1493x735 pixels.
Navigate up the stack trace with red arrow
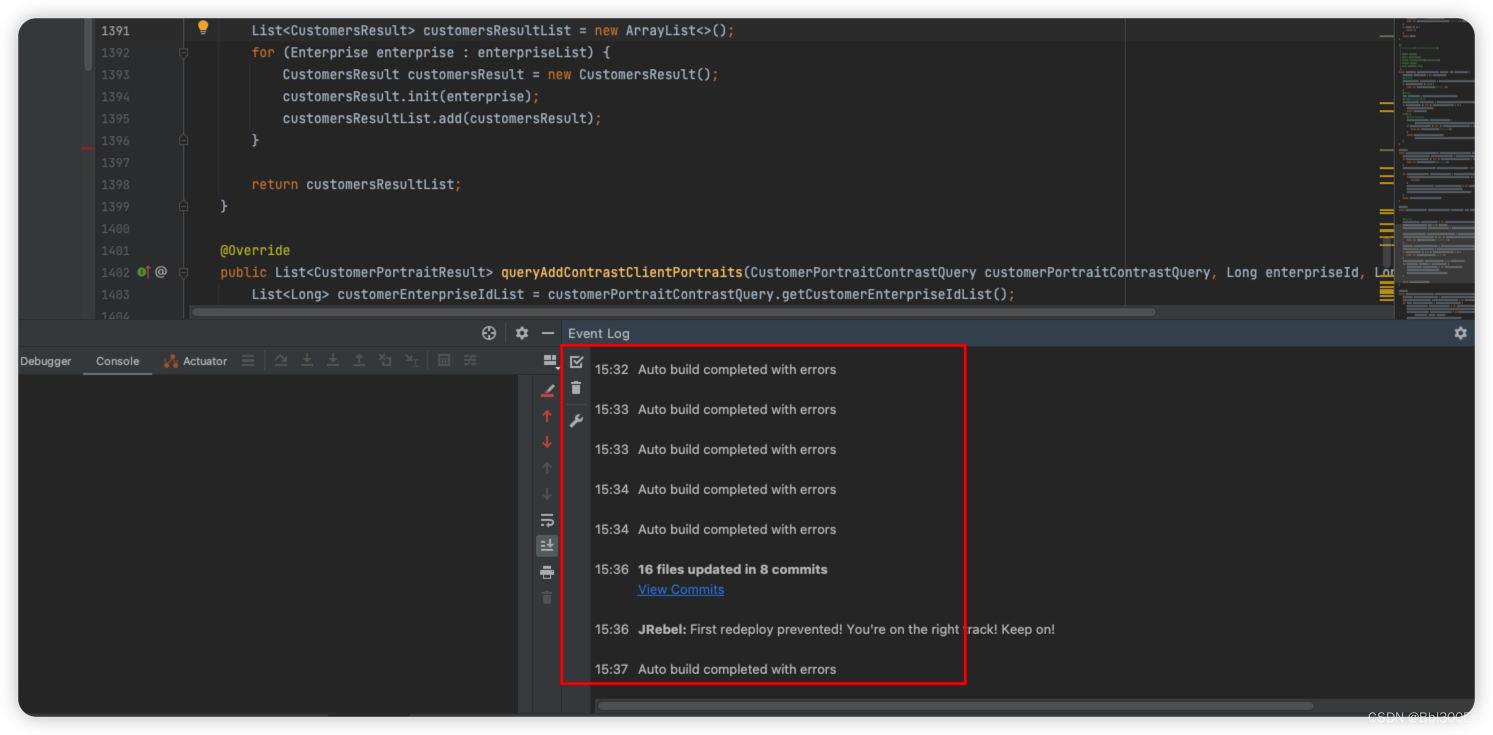coord(547,416)
